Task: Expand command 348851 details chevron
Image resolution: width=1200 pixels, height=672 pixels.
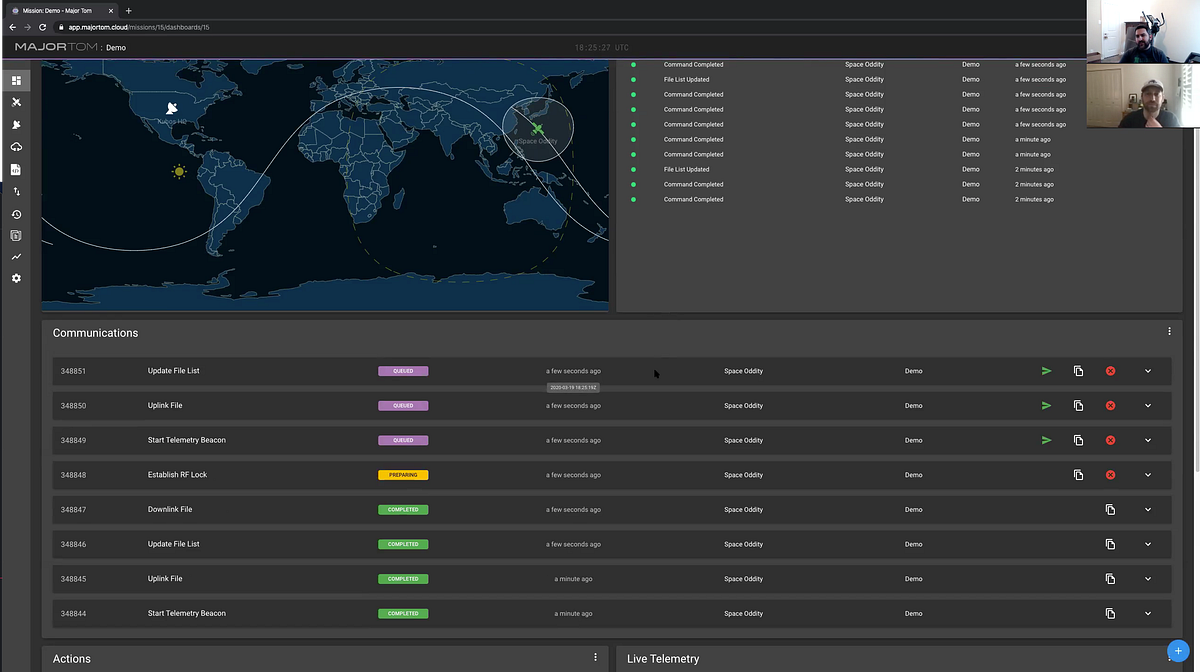Action: coord(1148,371)
